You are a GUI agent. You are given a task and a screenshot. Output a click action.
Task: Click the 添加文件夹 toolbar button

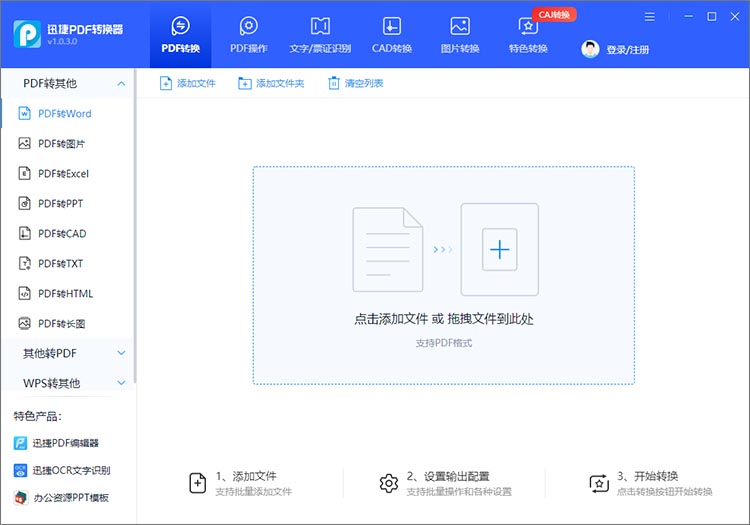tap(271, 83)
